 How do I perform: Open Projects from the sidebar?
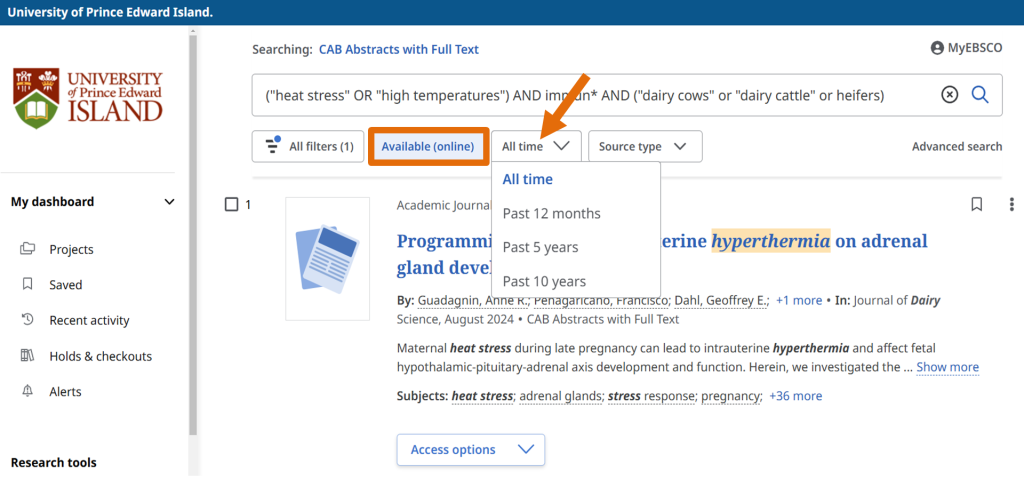(71, 250)
